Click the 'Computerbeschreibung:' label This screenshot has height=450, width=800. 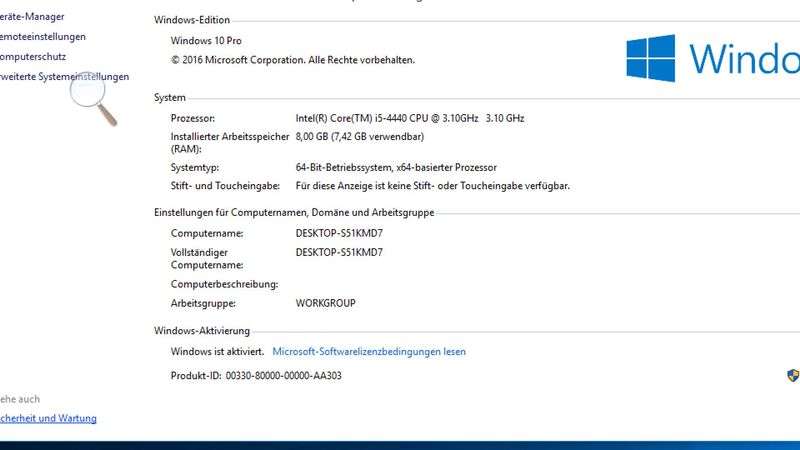224,284
